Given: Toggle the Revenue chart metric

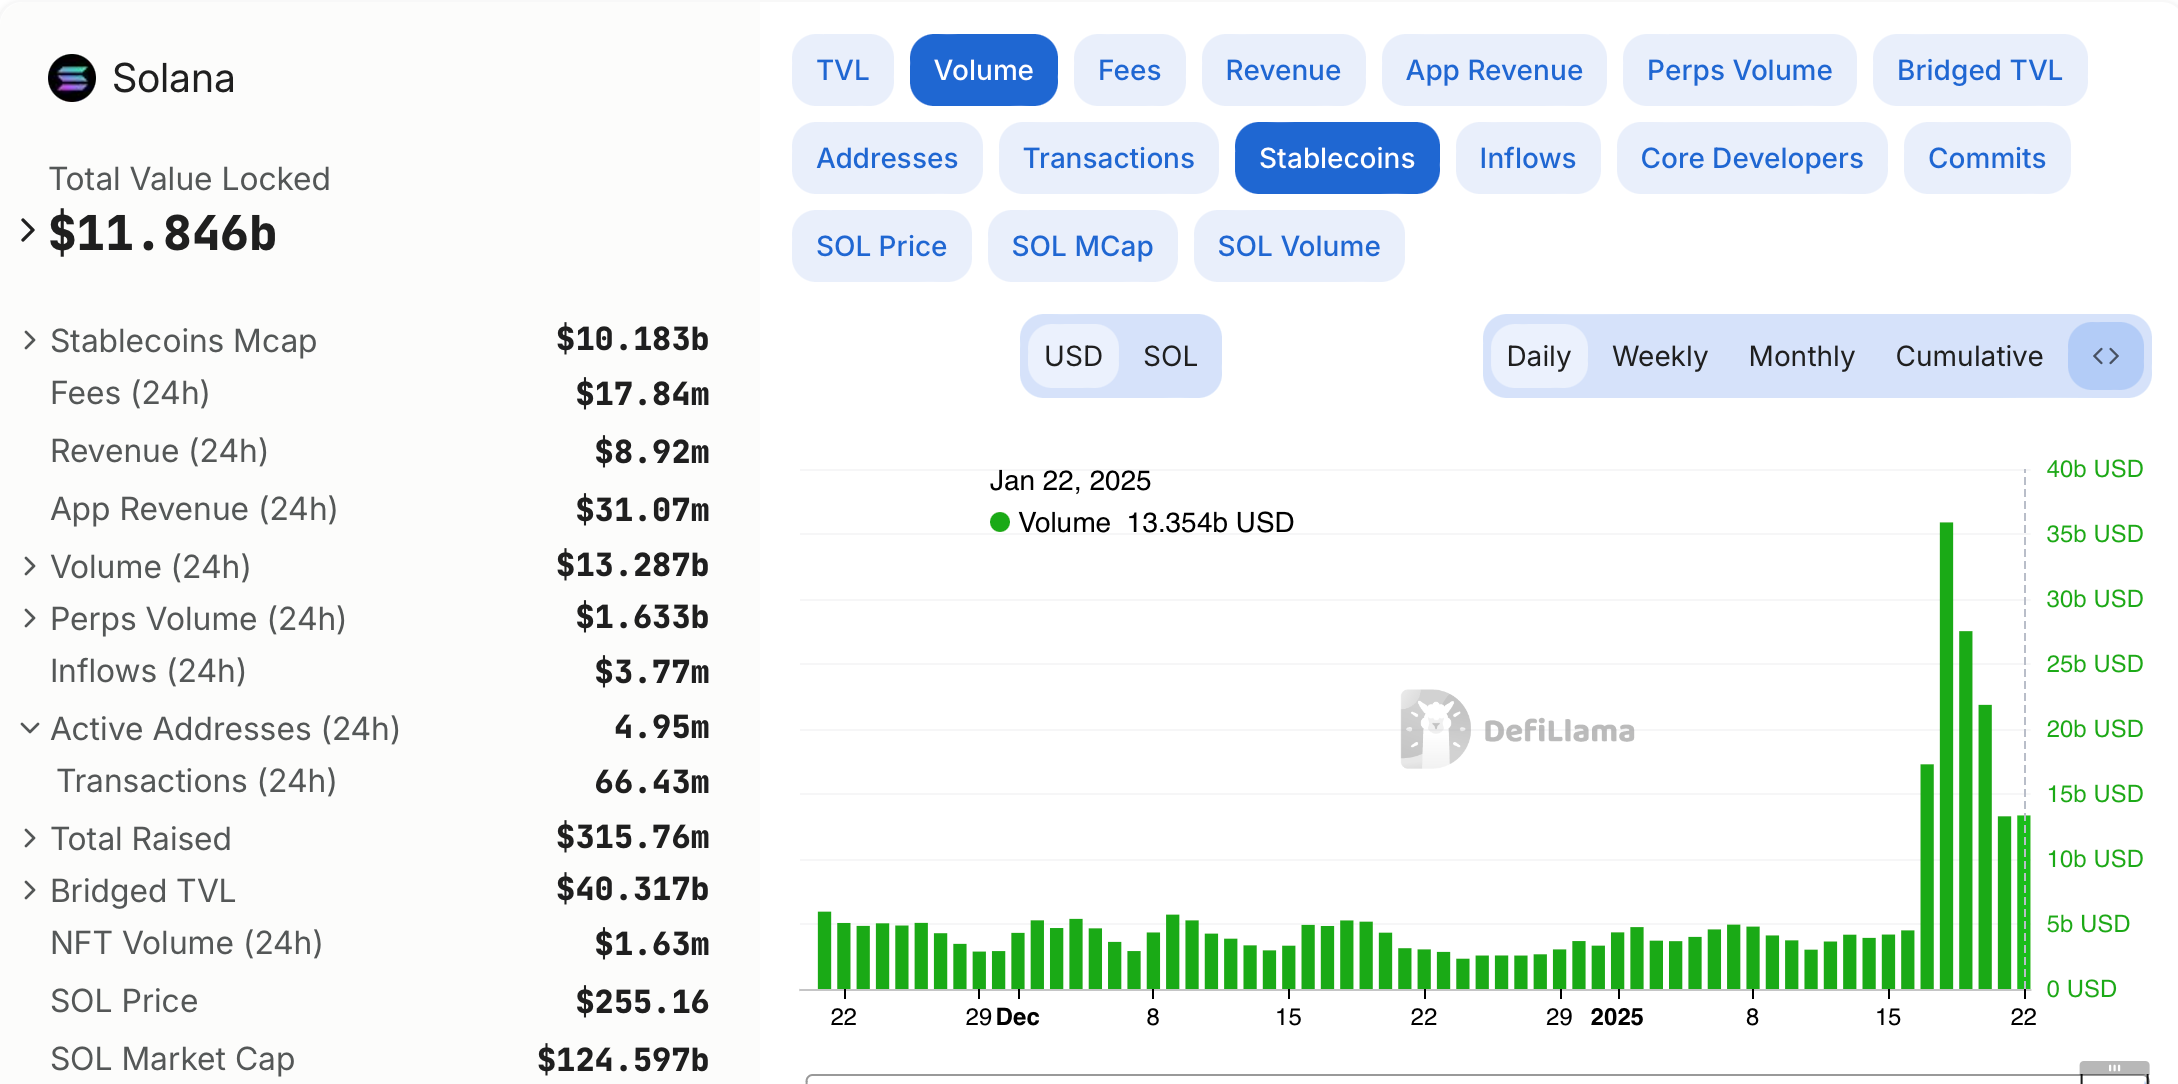Looking at the screenshot, I should pos(1283,70).
